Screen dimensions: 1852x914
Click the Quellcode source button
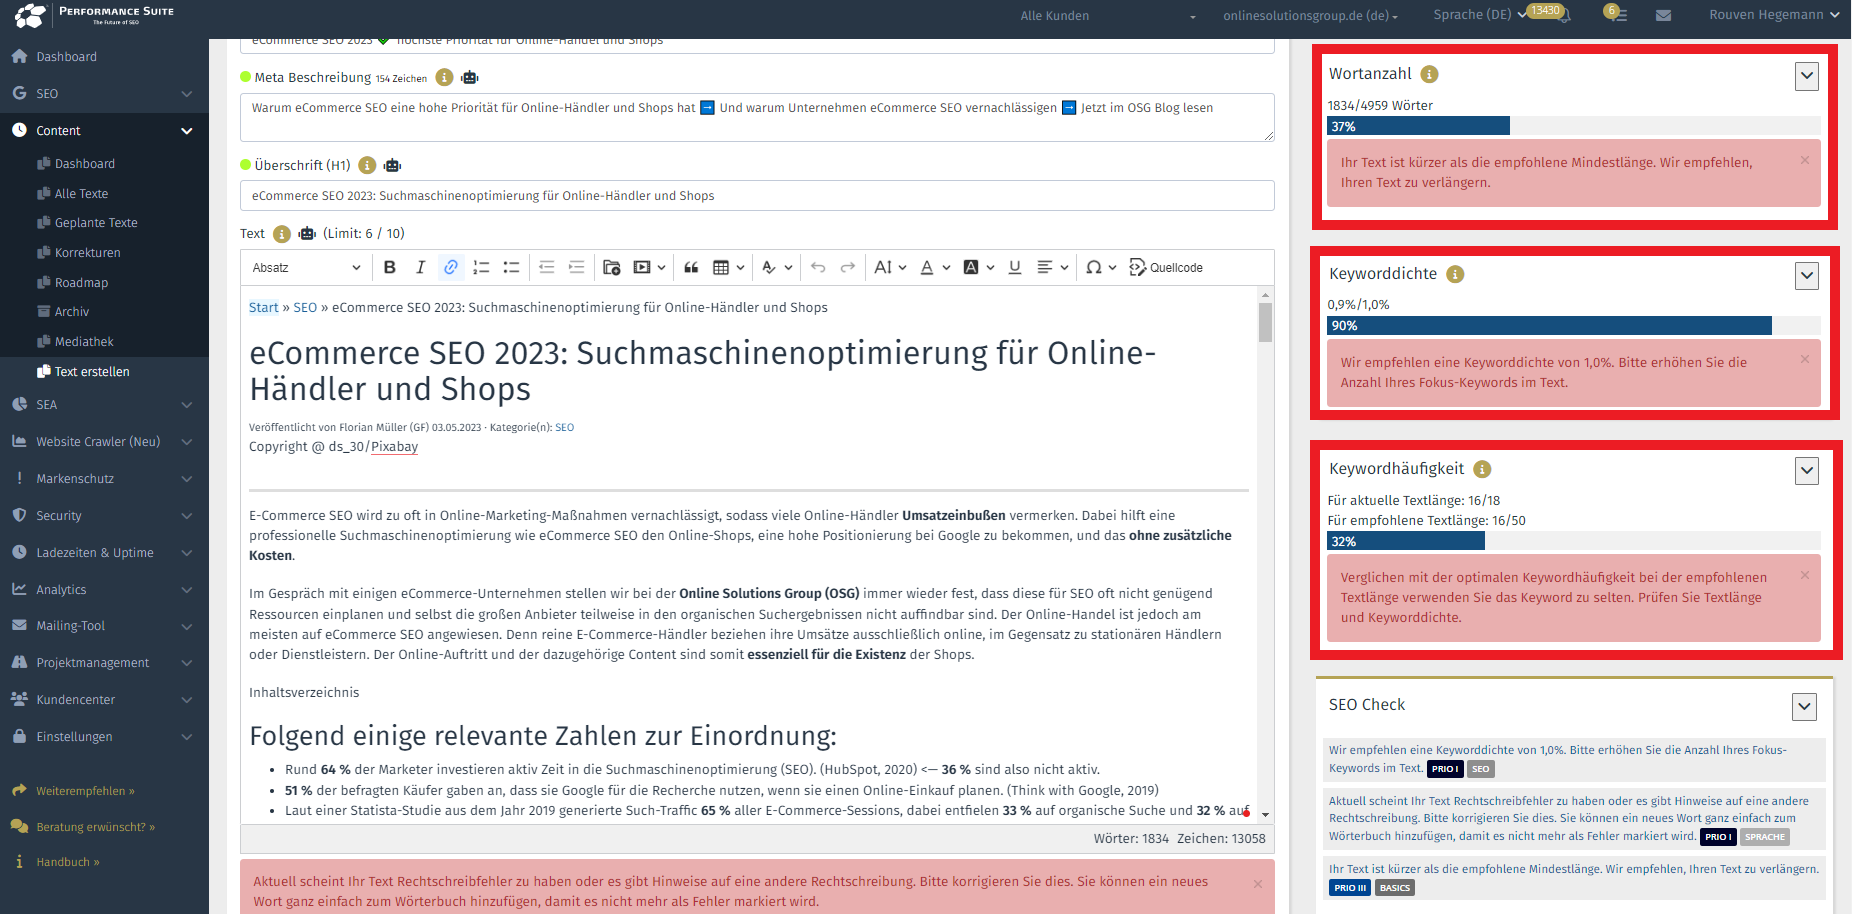1166,267
